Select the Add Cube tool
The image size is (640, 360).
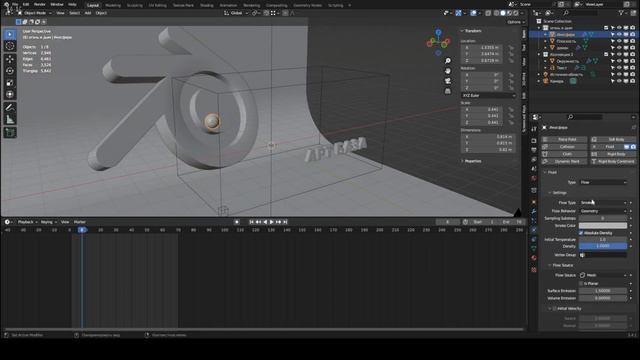pyautogui.click(x=10, y=133)
